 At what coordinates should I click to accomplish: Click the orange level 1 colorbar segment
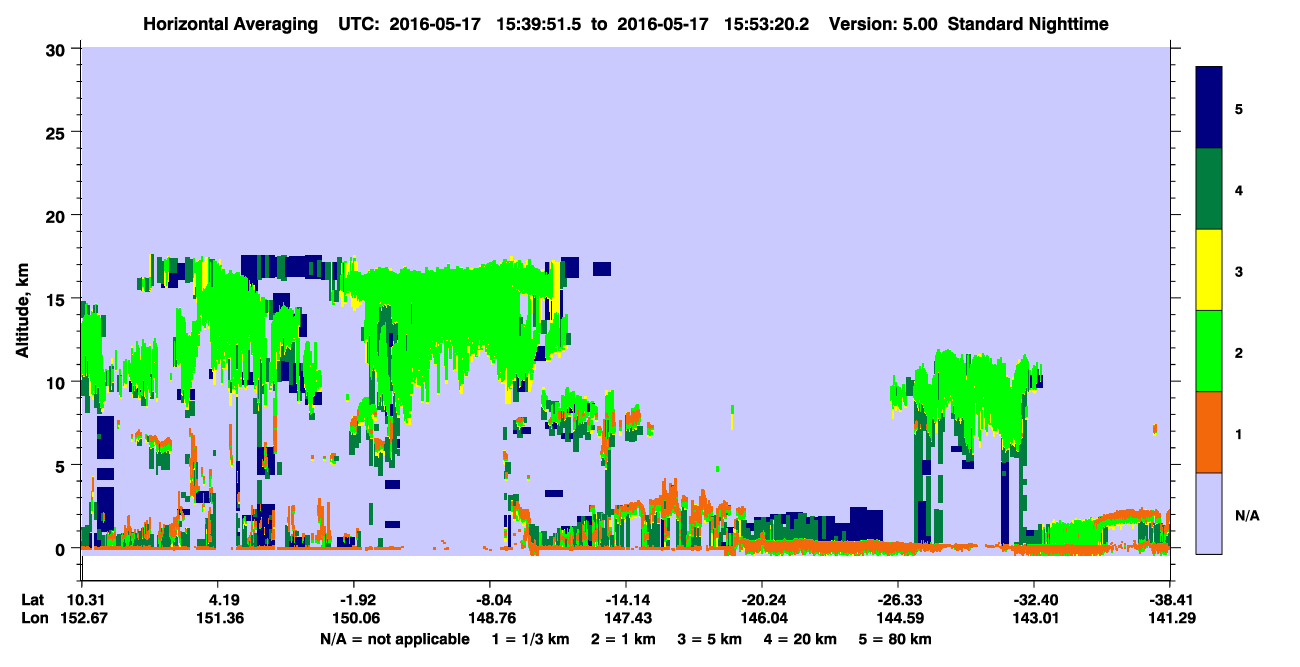[1209, 432]
